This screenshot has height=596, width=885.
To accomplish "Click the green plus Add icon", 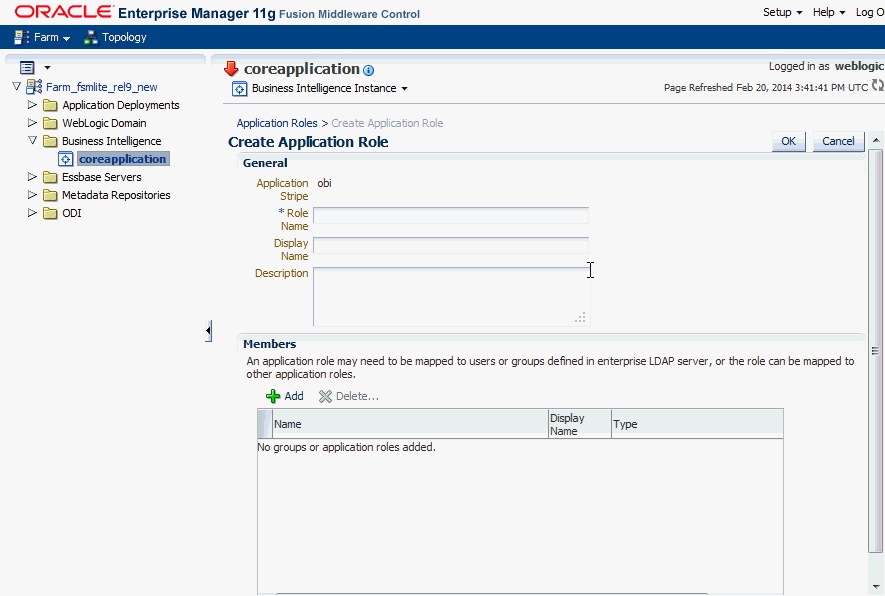I will [x=273, y=396].
